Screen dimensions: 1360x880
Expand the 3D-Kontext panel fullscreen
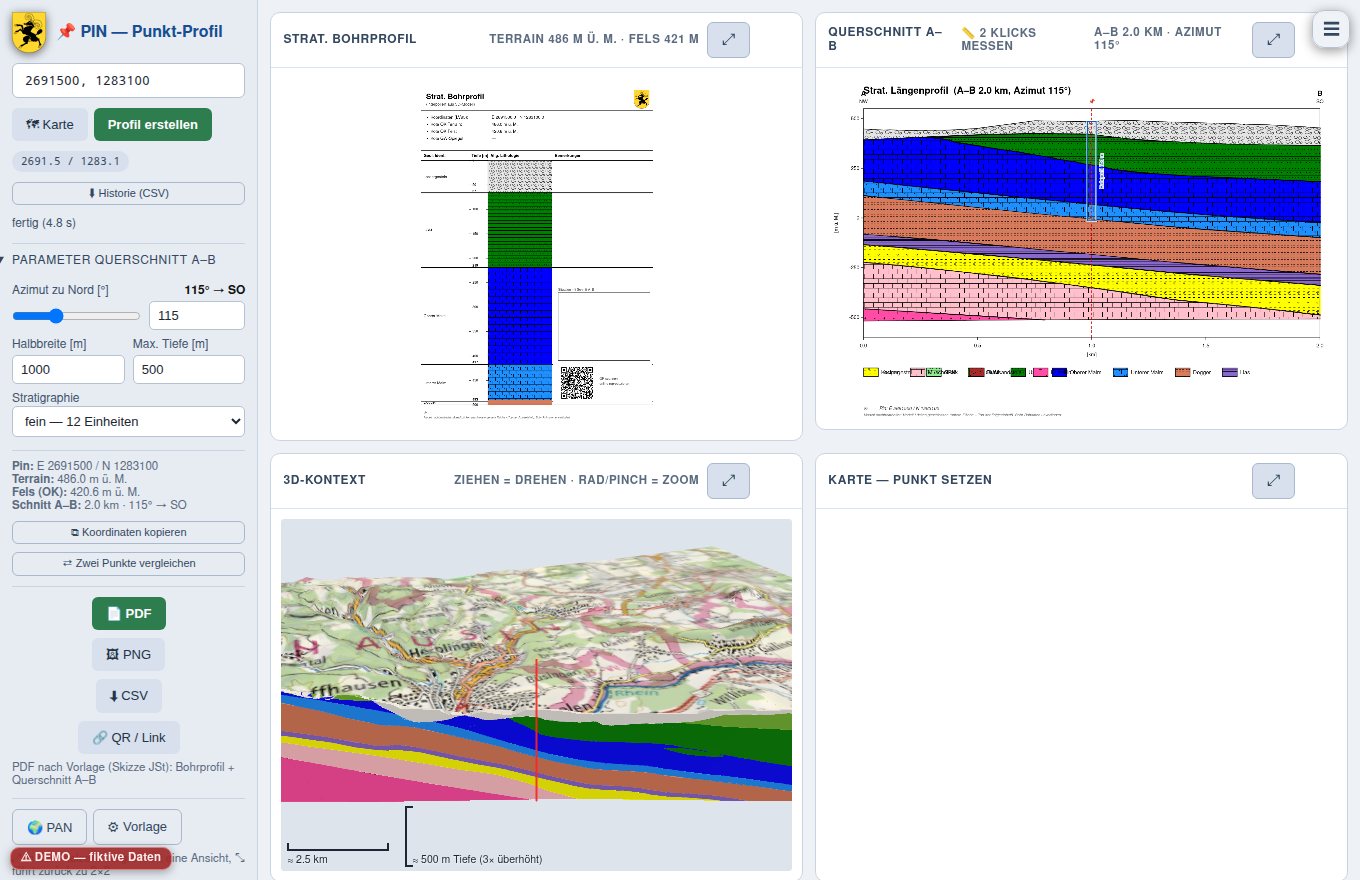(x=728, y=481)
